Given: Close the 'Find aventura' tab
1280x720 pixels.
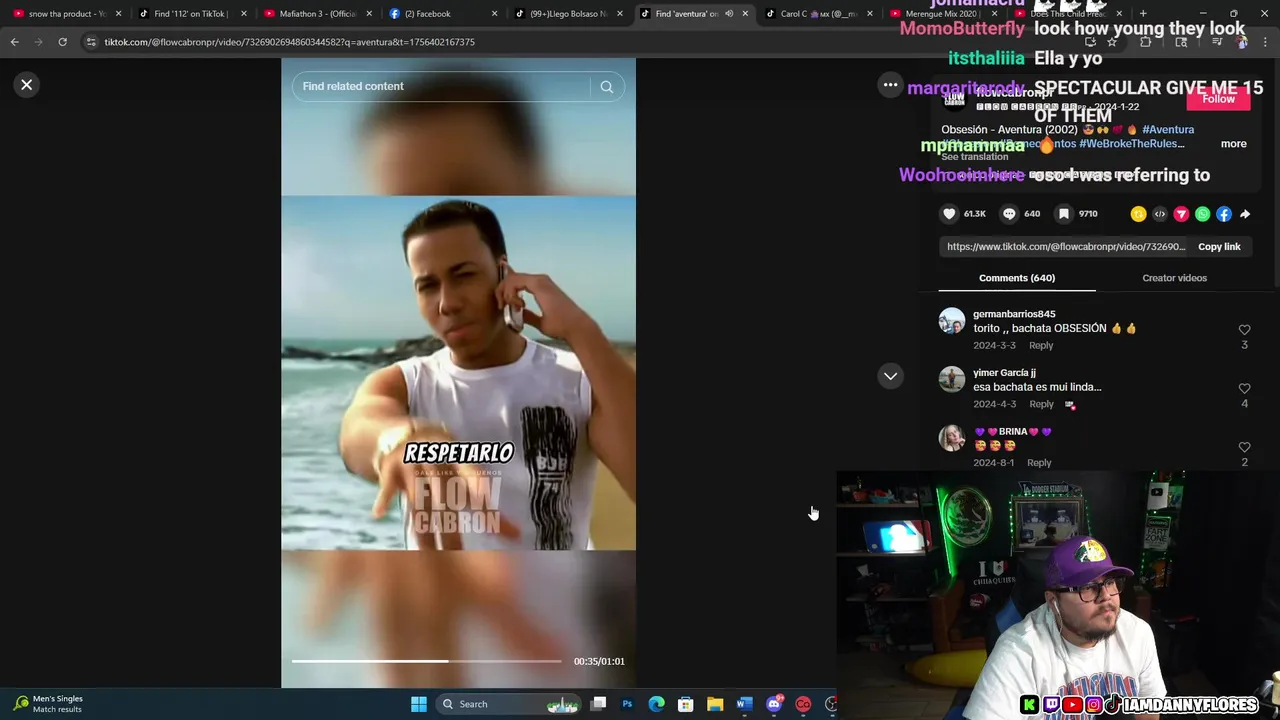Looking at the screenshot, I should click(x=745, y=14).
